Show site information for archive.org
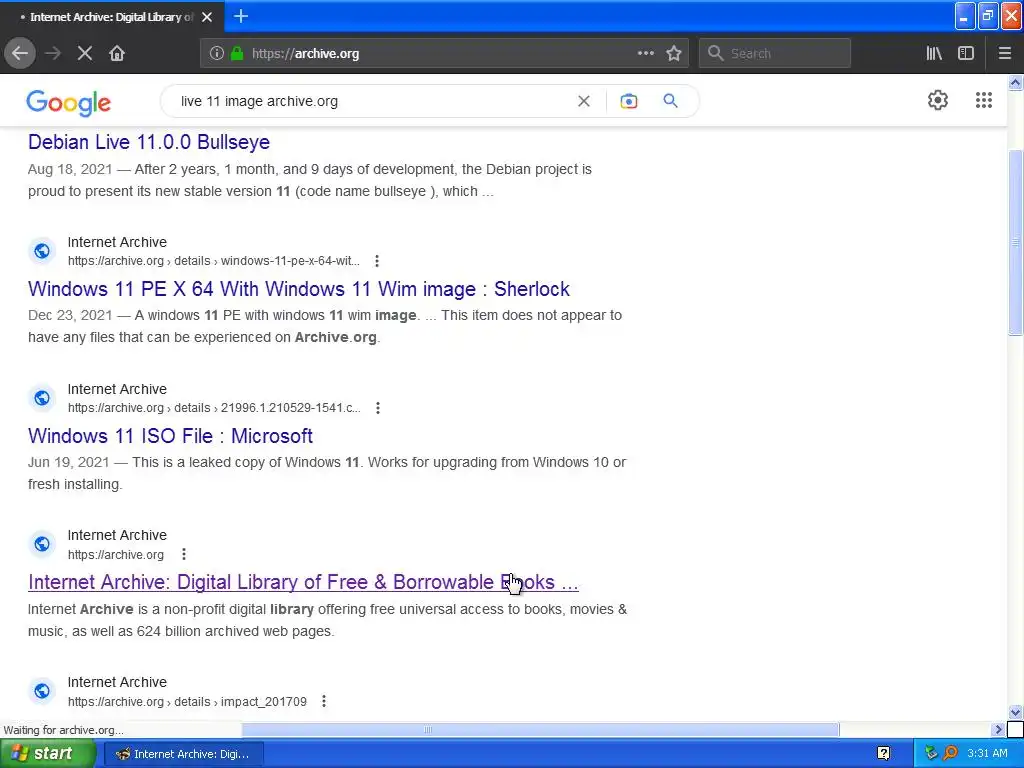 217,54
